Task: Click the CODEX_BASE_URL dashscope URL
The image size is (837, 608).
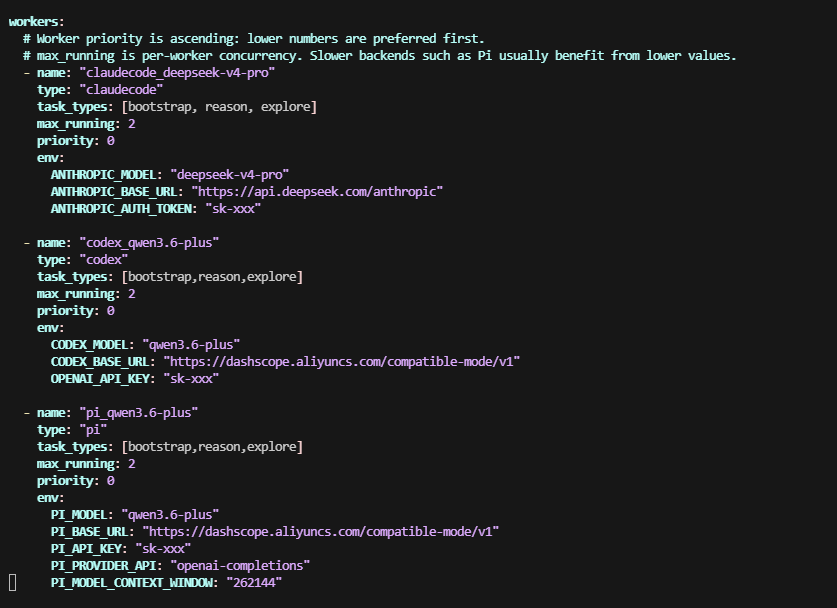Action: click(342, 362)
